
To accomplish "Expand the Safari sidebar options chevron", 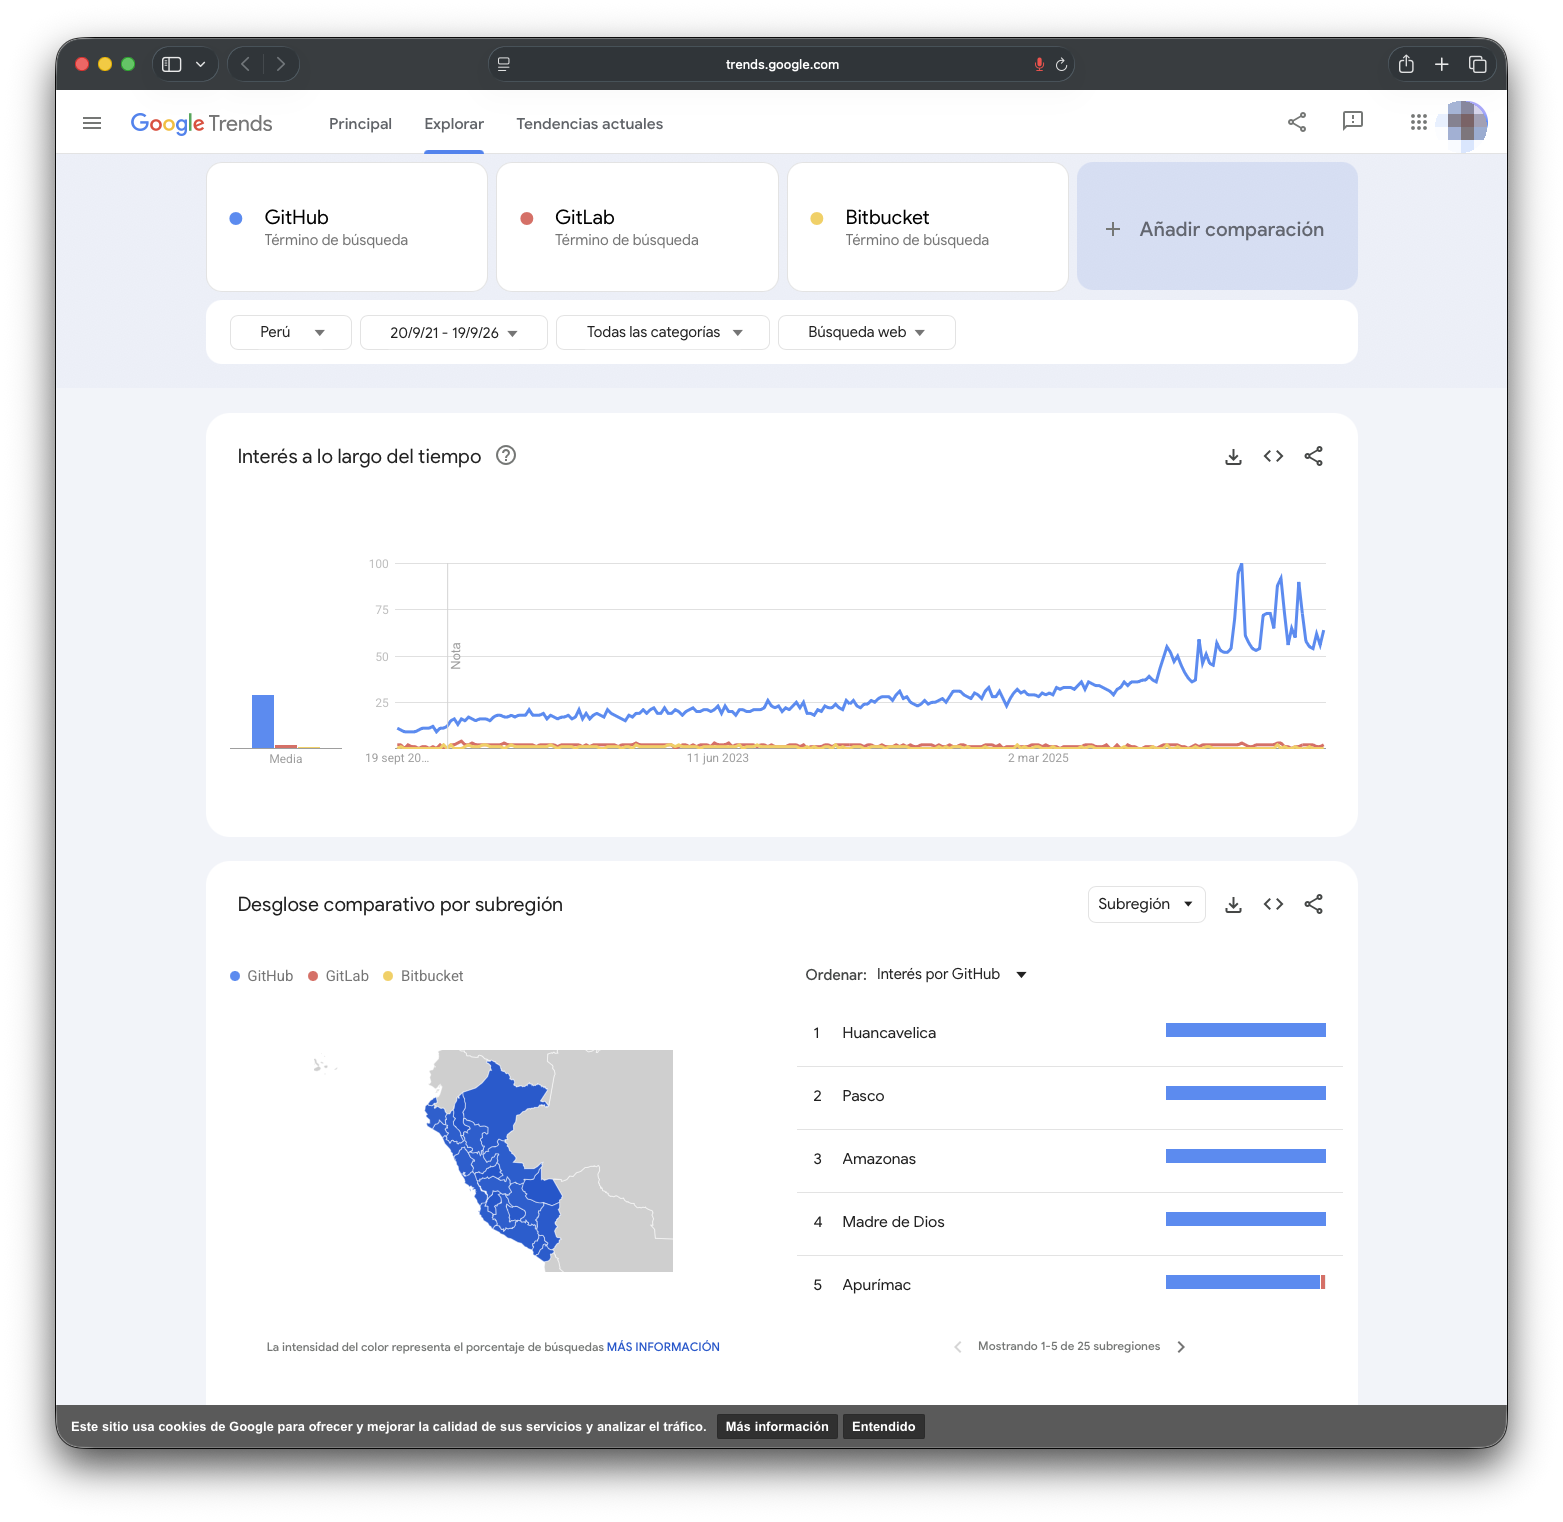I will click(x=200, y=64).
